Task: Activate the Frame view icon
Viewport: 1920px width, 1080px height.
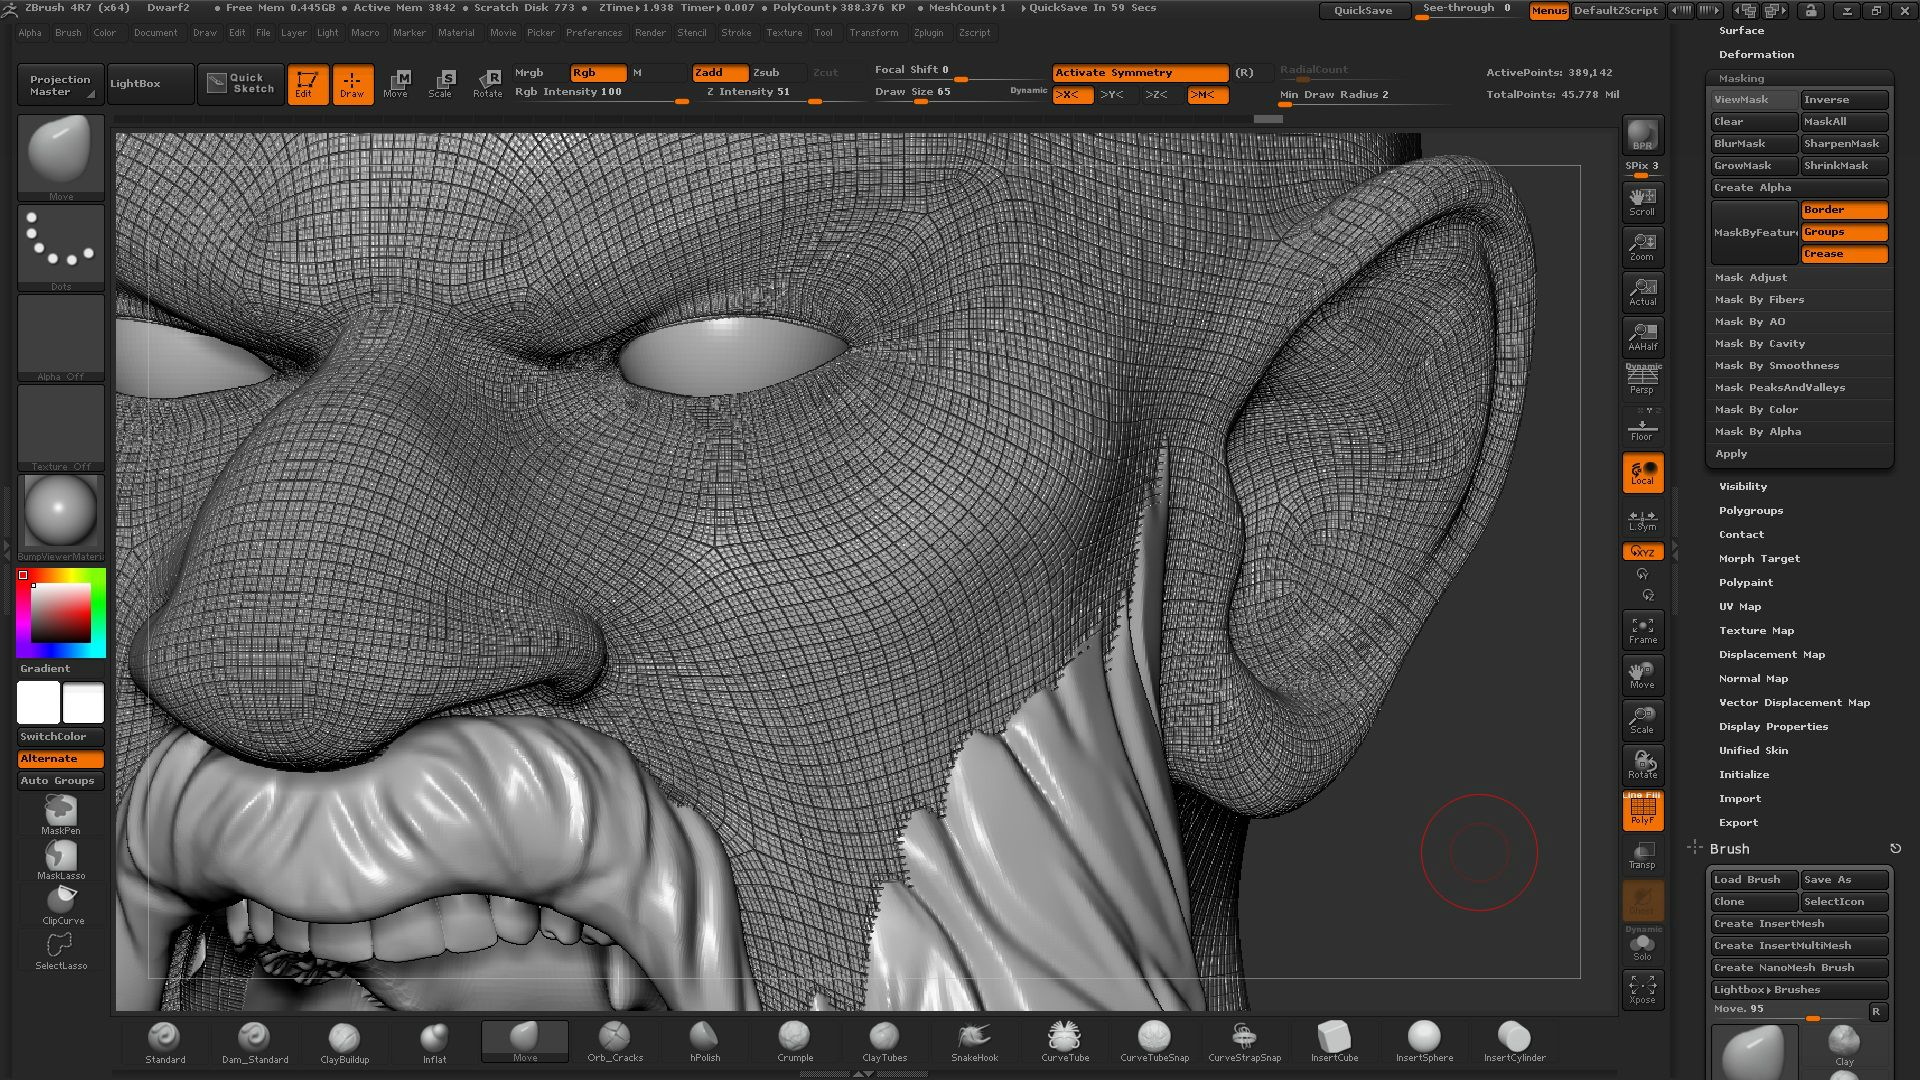Action: (1642, 629)
